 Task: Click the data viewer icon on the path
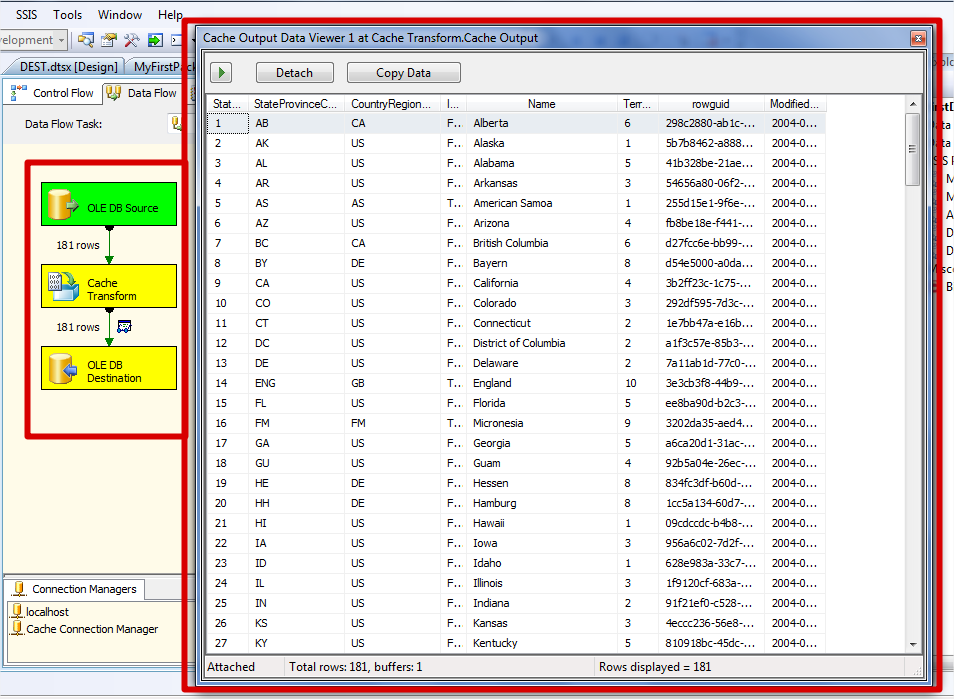pos(125,326)
